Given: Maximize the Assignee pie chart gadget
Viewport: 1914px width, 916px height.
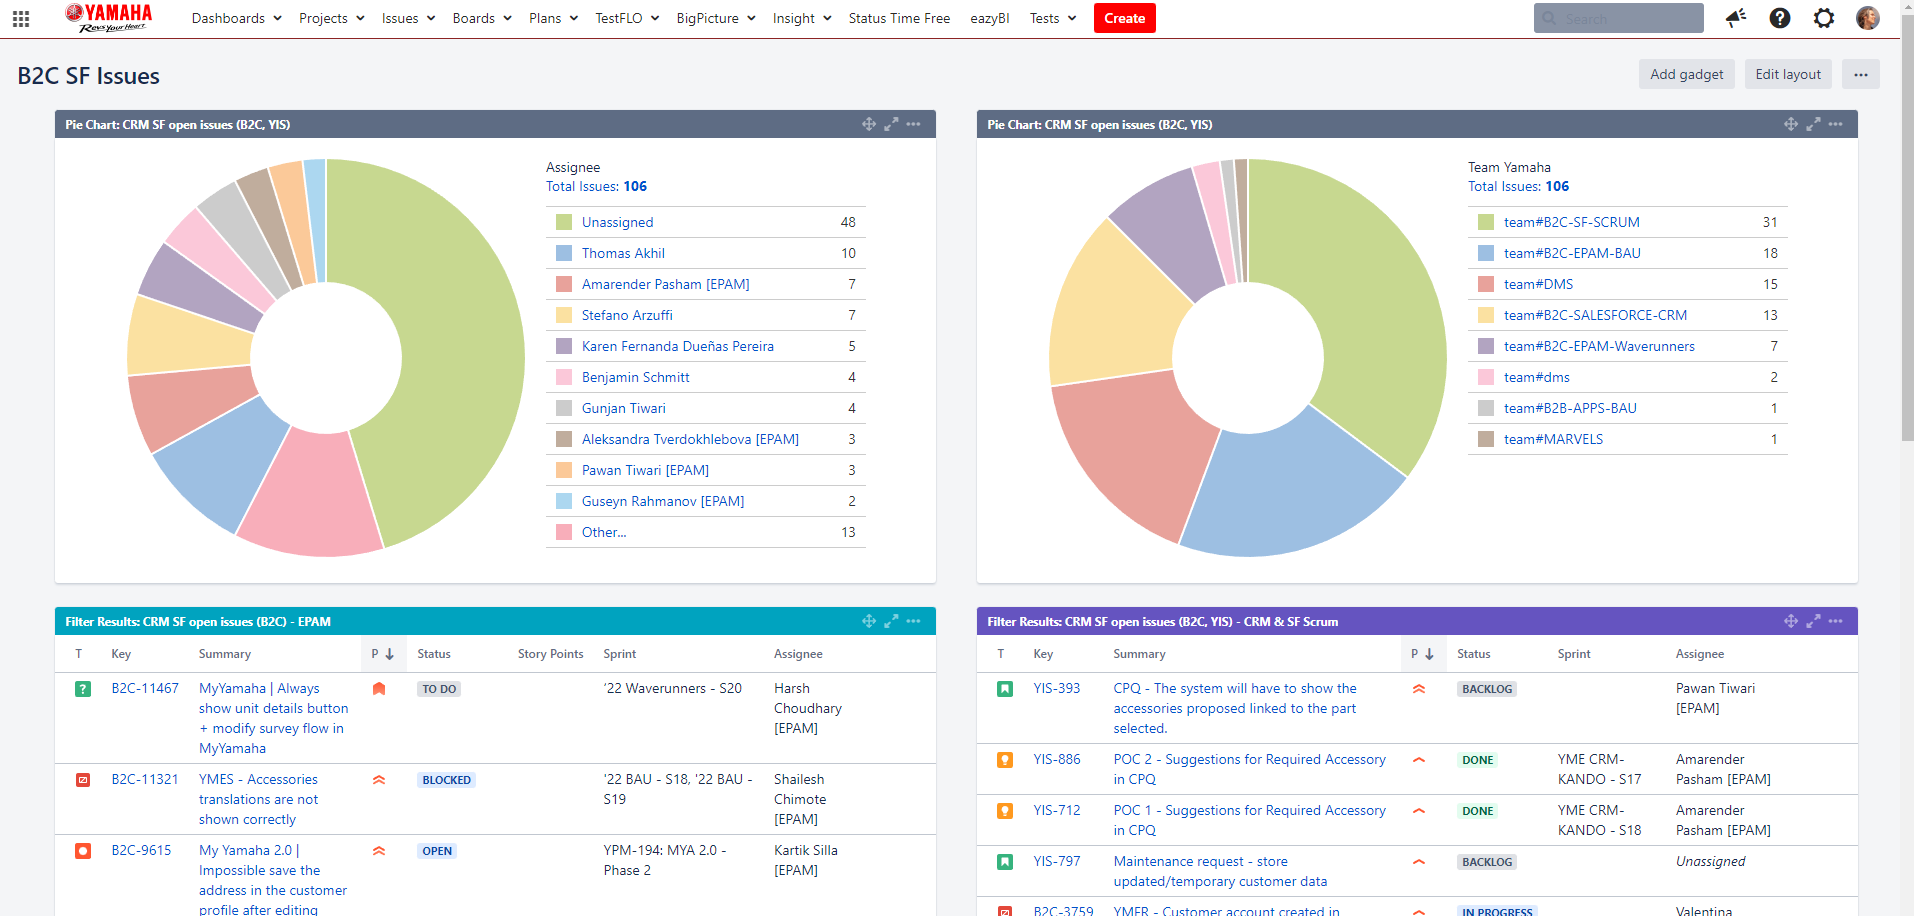Looking at the screenshot, I should click(891, 124).
